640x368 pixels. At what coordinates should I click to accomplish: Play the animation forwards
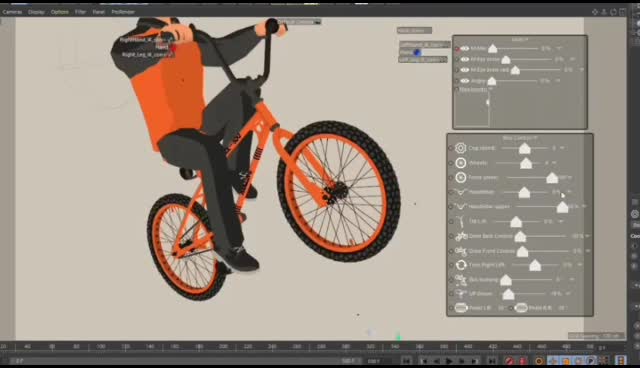coord(449,361)
